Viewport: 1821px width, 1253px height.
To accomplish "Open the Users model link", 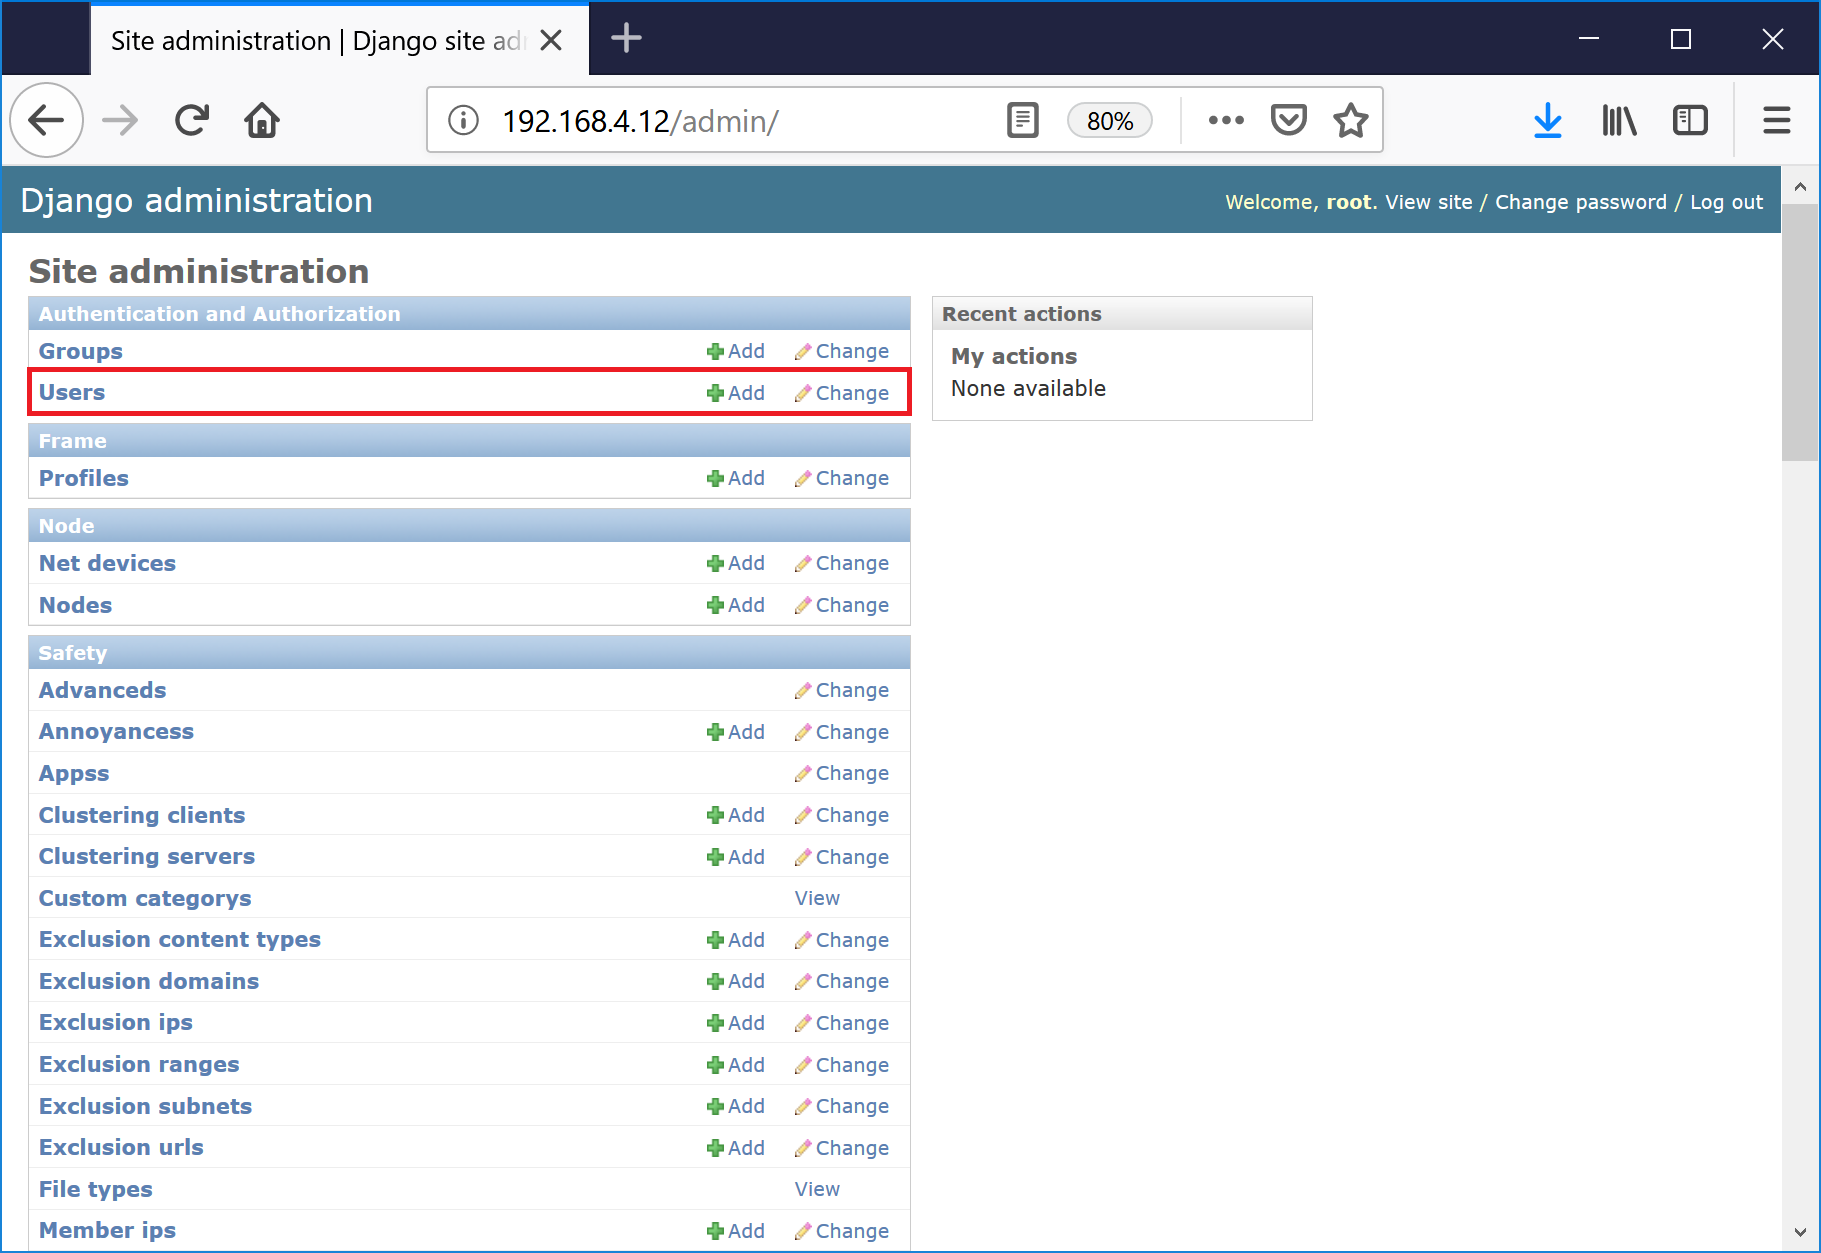I will point(71,392).
